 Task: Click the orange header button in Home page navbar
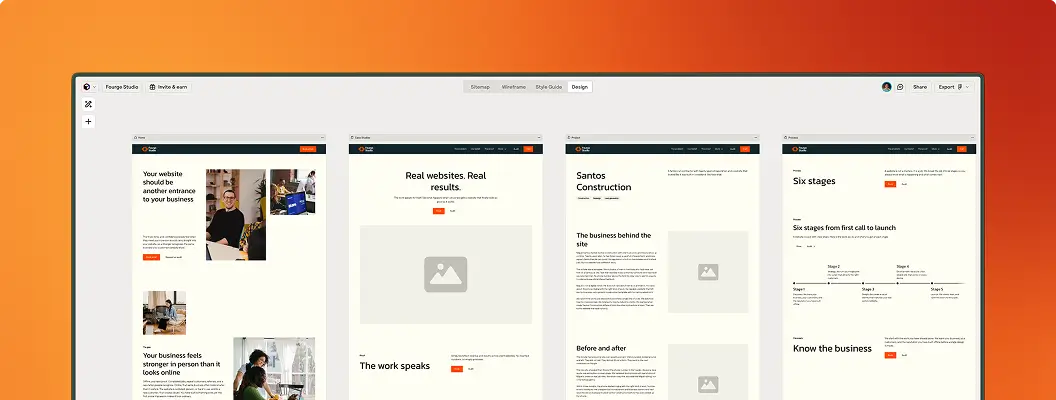308,149
